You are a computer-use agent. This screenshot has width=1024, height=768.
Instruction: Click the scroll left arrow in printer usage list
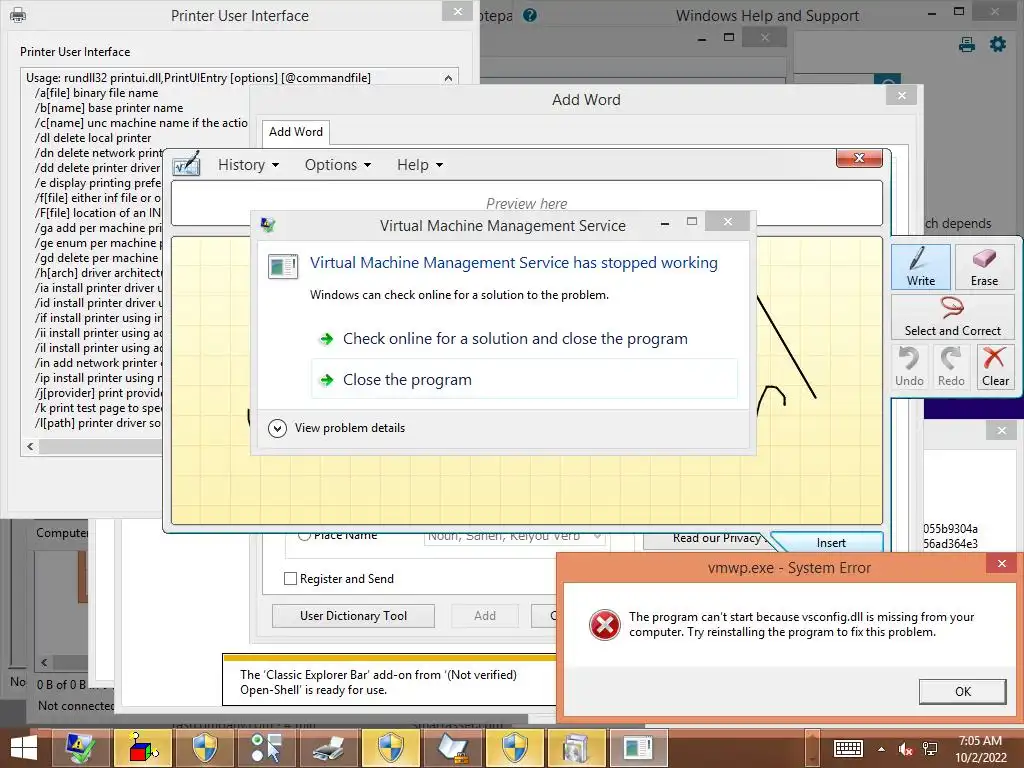click(x=30, y=446)
